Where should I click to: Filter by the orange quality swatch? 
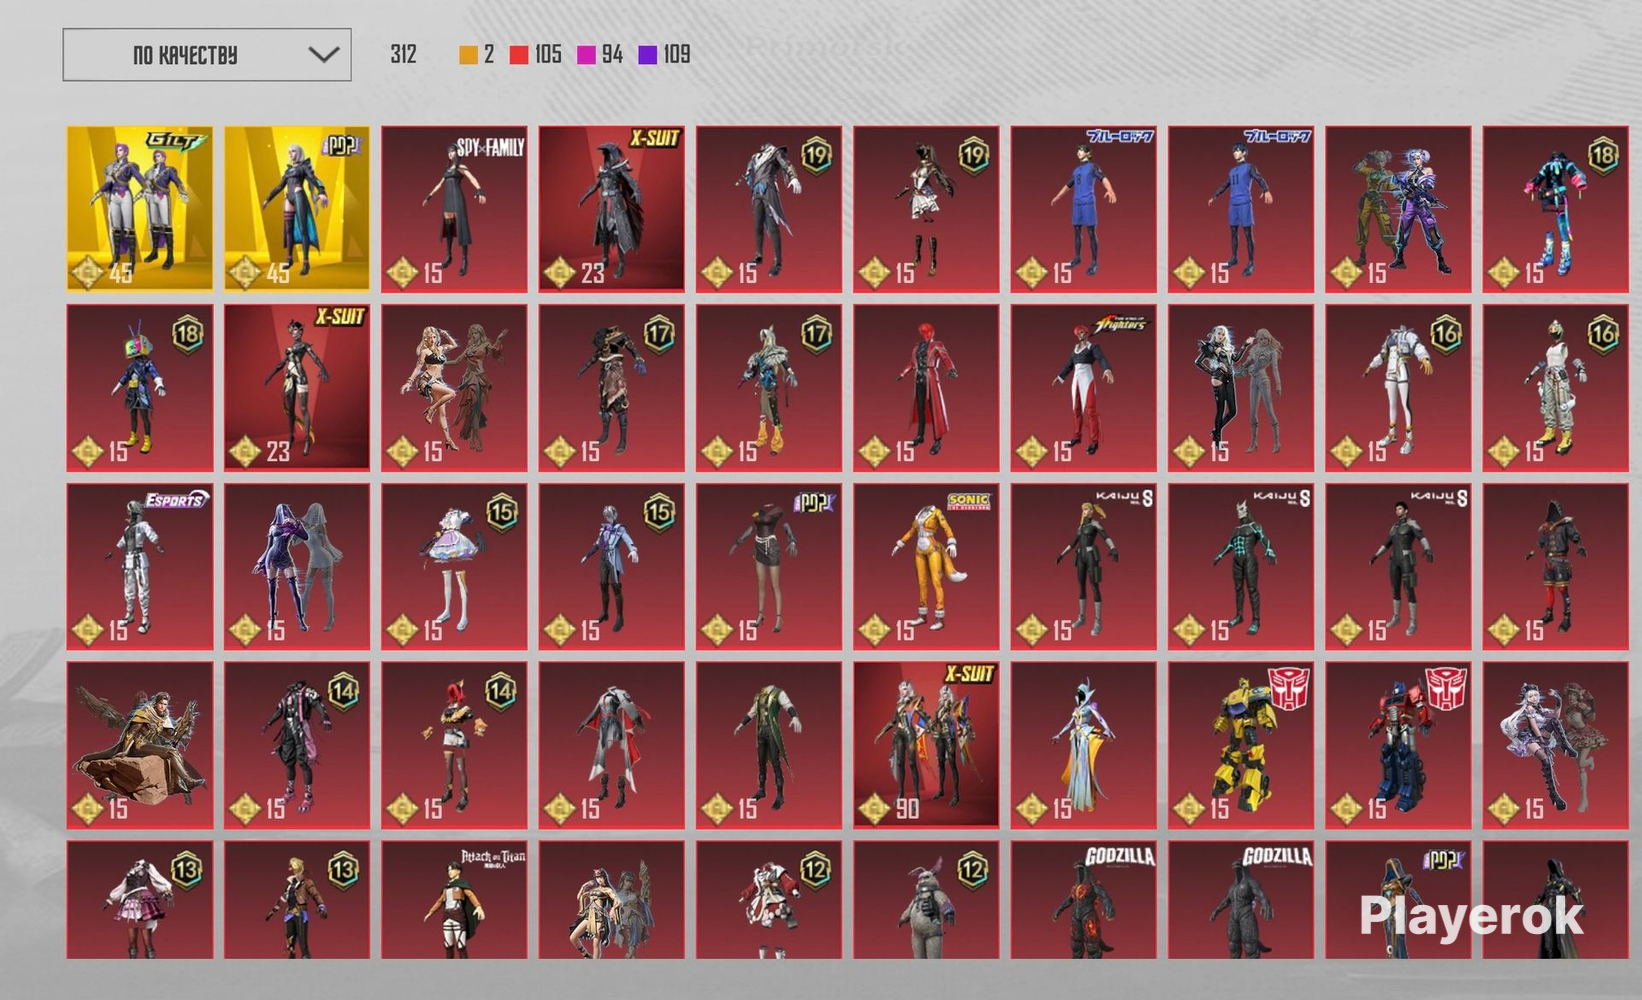[468, 55]
